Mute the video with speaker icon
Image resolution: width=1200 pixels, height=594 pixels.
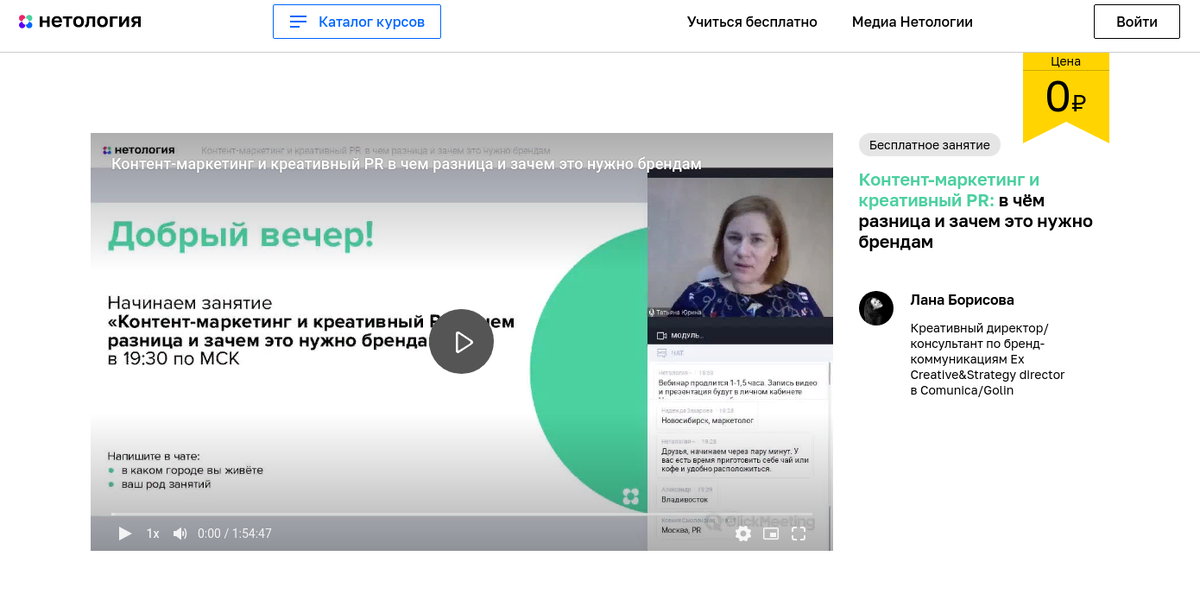(180, 534)
